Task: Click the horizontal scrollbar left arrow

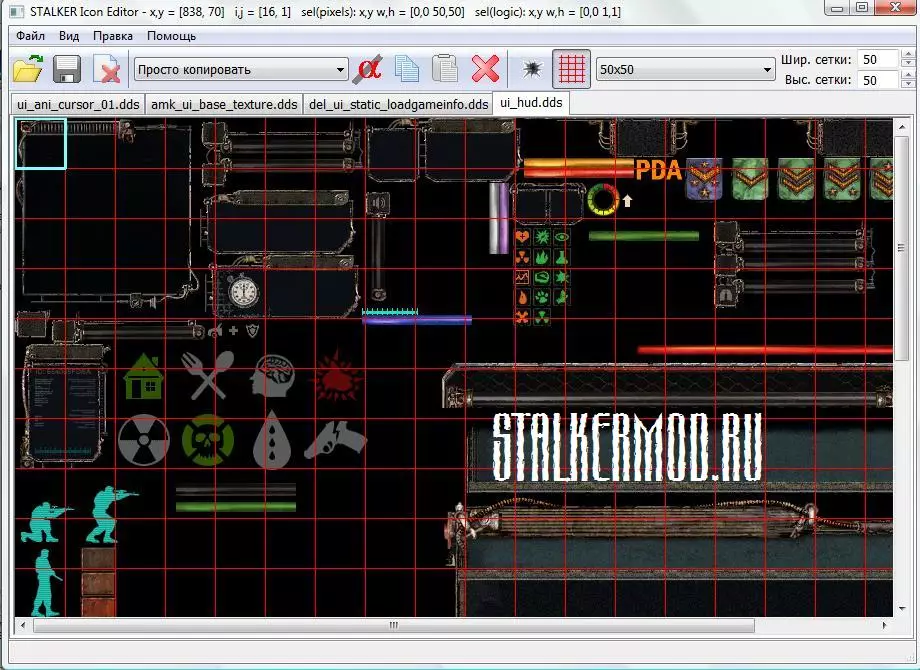Action: click(23, 625)
